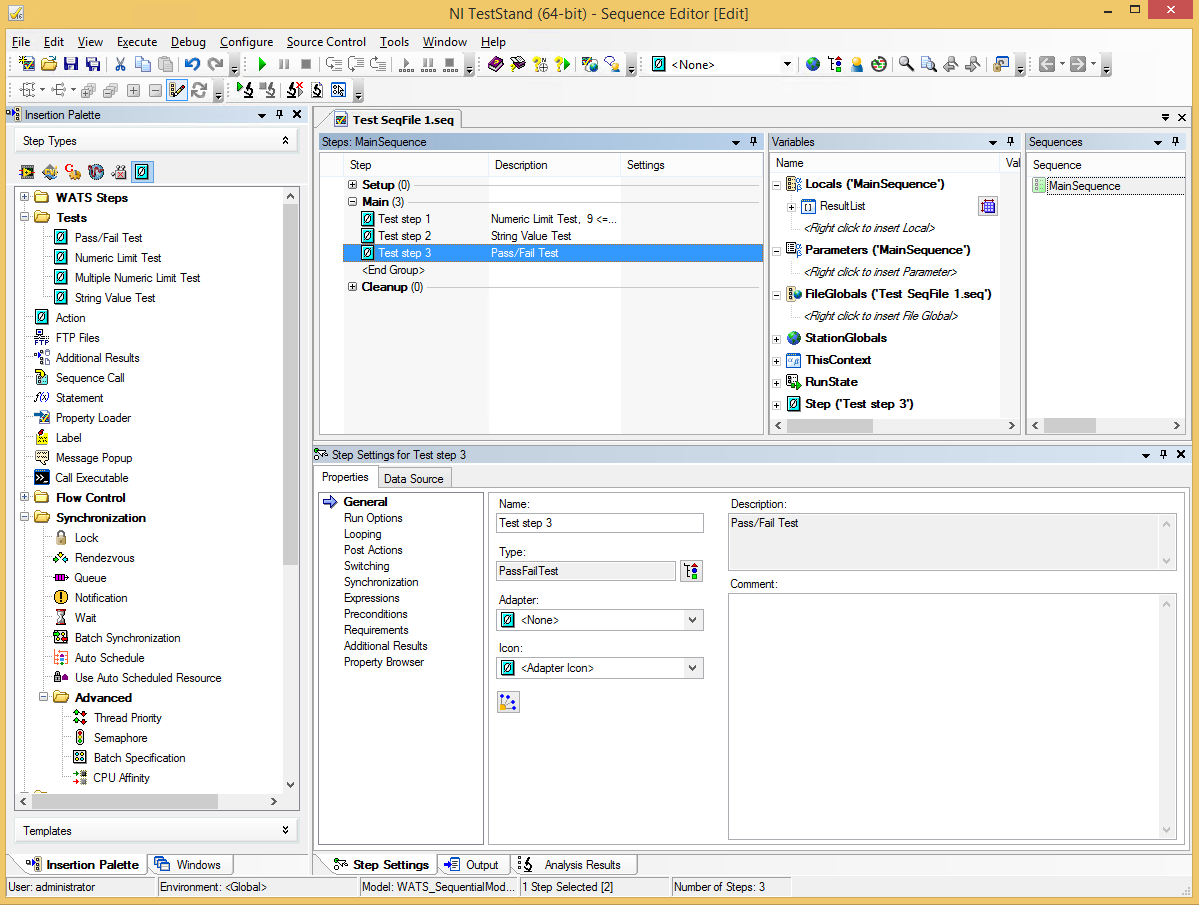This screenshot has width=1199, height=905.
Task: Open Run Options settings category
Action: coord(373,517)
